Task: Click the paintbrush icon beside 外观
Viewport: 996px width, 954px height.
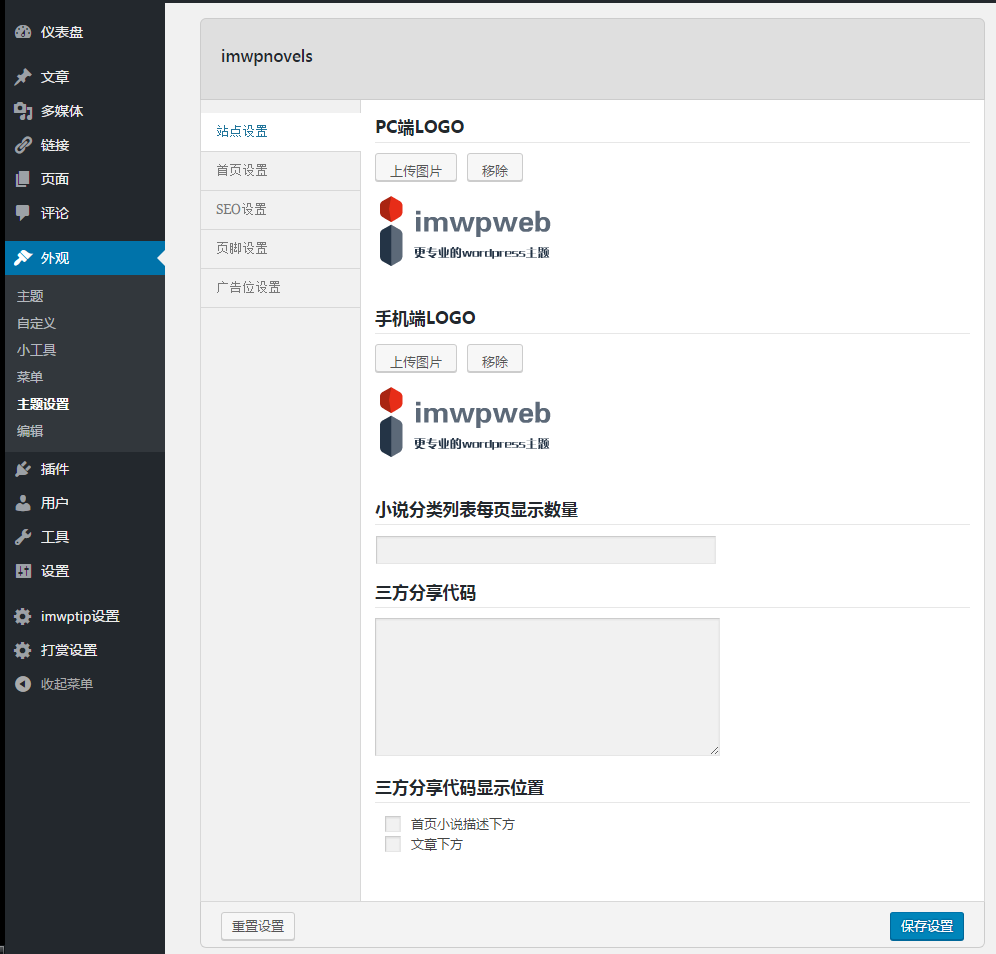Action: click(x=23, y=258)
